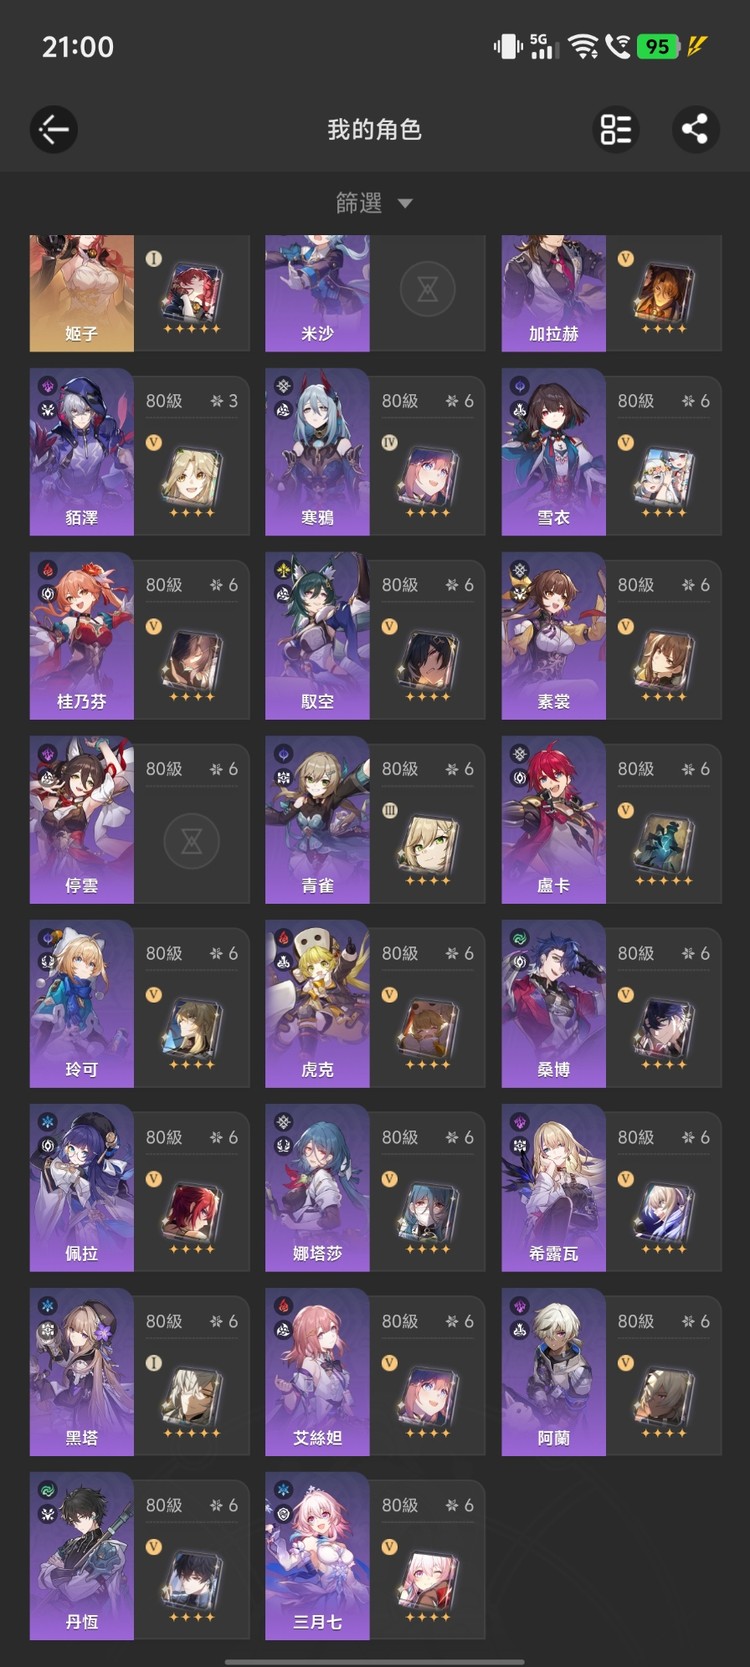
Task: Open 青雀 character card
Action: pyautogui.click(x=375, y=820)
